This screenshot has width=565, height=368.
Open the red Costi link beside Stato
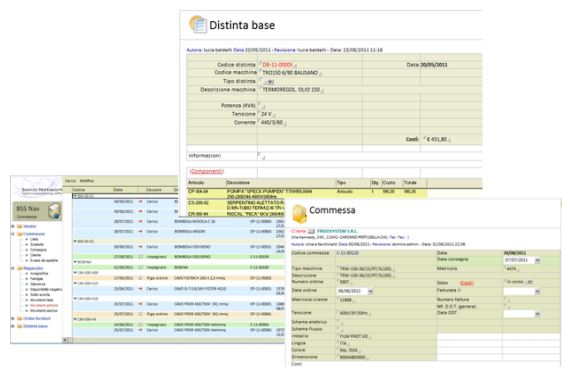[467, 283]
